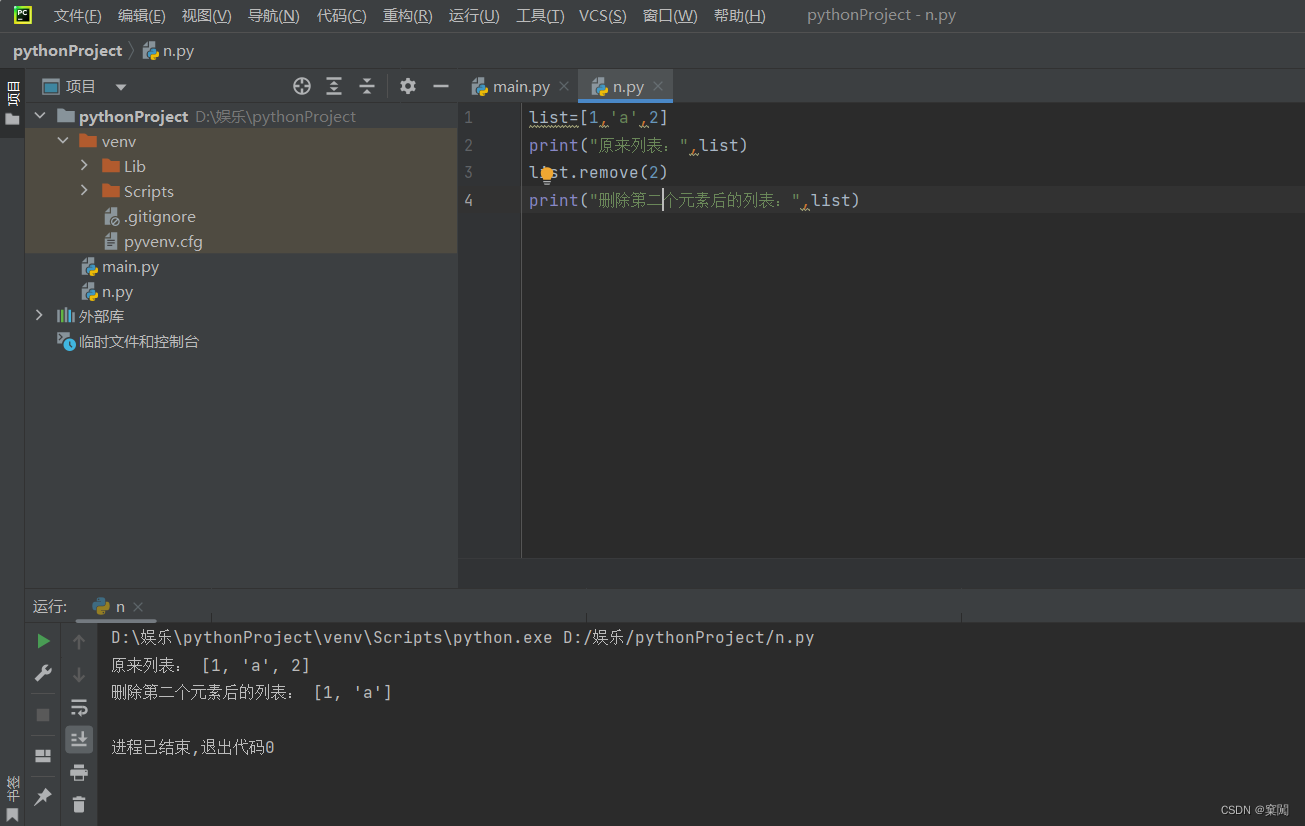
Task: Click the console text '进程已结束,退出代码0'
Action: coord(193,747)
